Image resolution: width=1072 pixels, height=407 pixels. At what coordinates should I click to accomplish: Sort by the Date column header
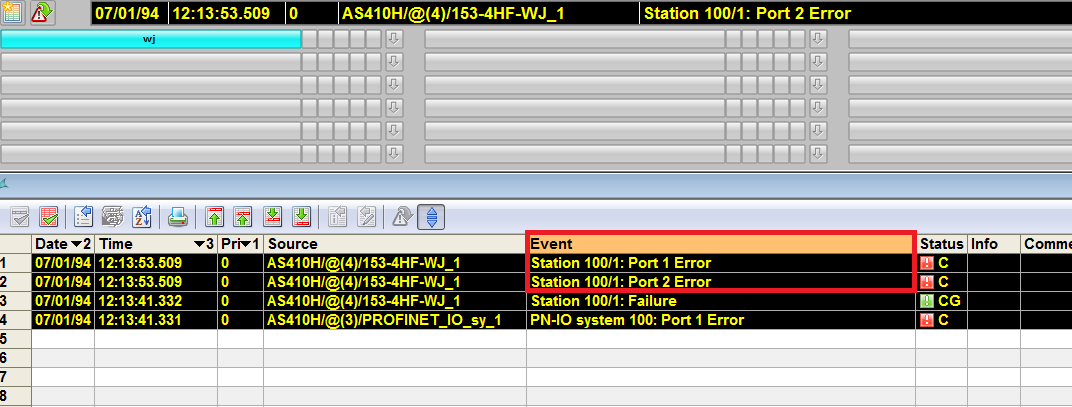click(63, 244)
